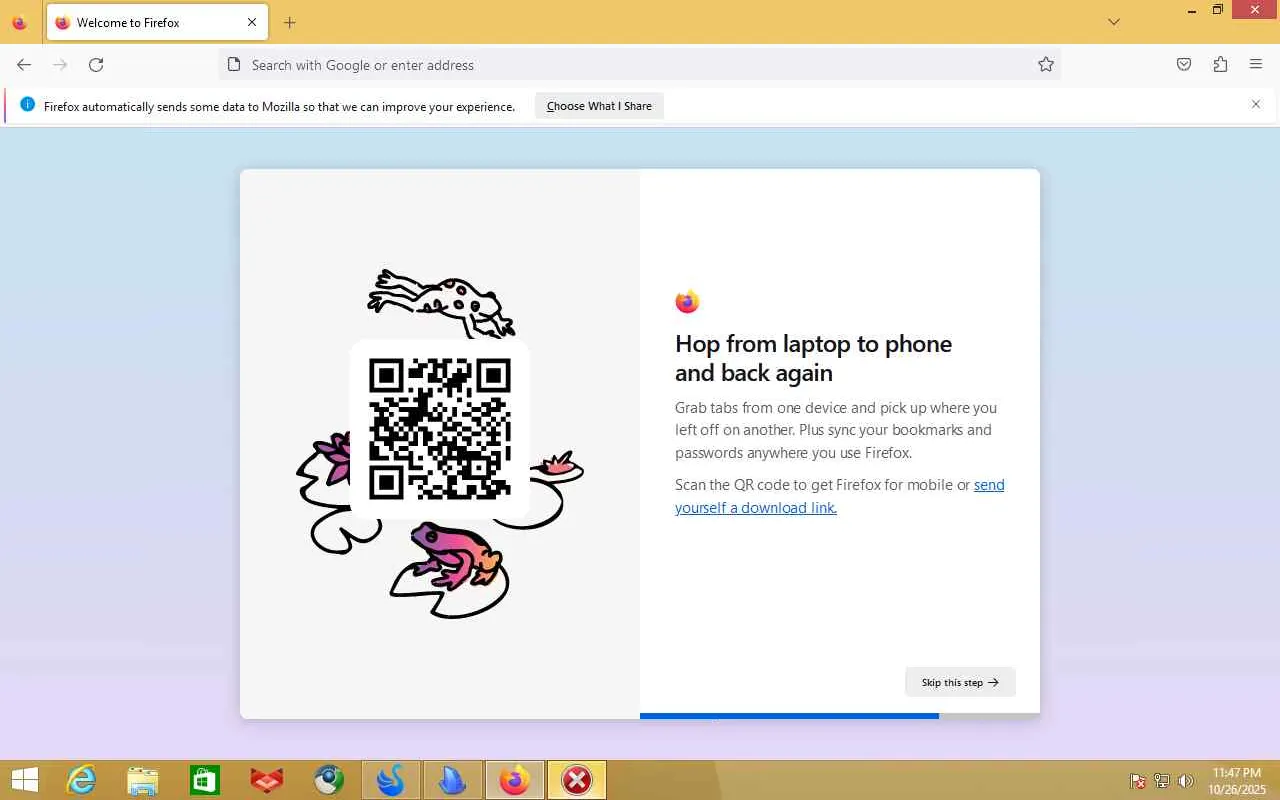Click the 'Grab tabs from one device' paragraph
This screenshot has width=1280, height=800.
[x=836, y=430]
